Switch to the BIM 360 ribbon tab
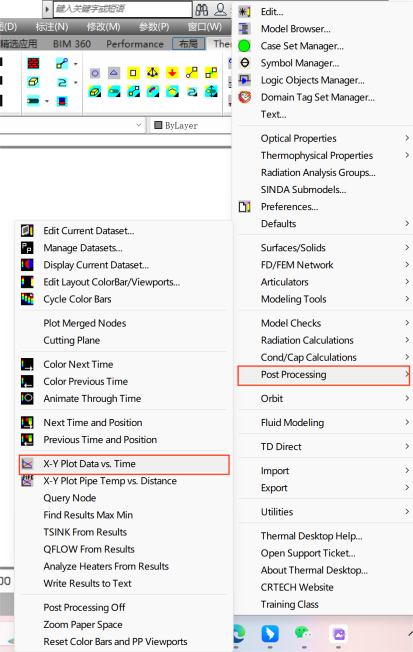 [72, 44]
